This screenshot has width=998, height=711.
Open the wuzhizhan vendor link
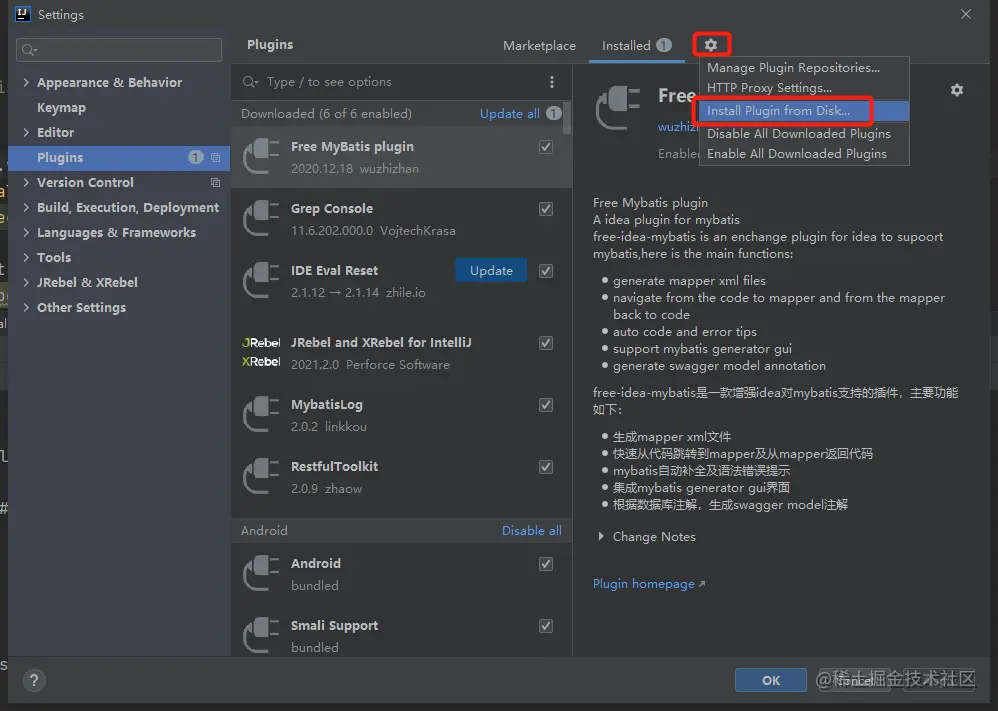(x=678, y=127)
